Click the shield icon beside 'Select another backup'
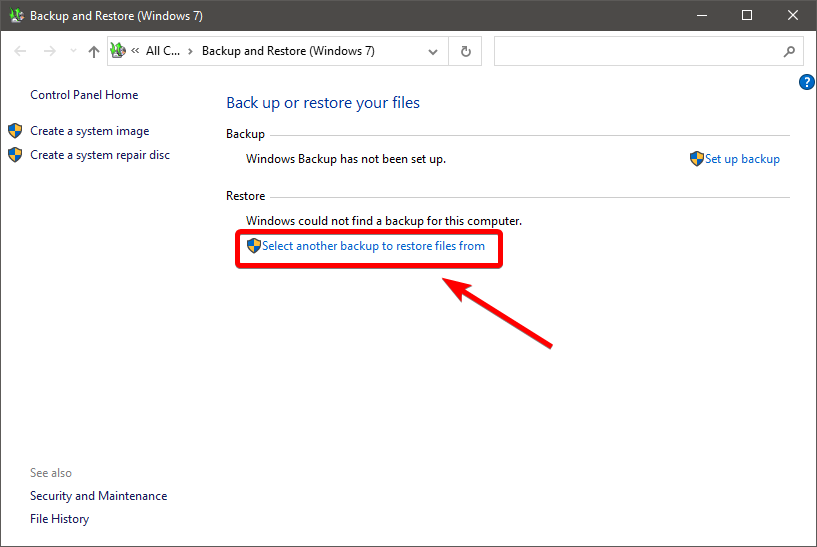The width and height of the screenshot is (817, 547). pos(254,246)
